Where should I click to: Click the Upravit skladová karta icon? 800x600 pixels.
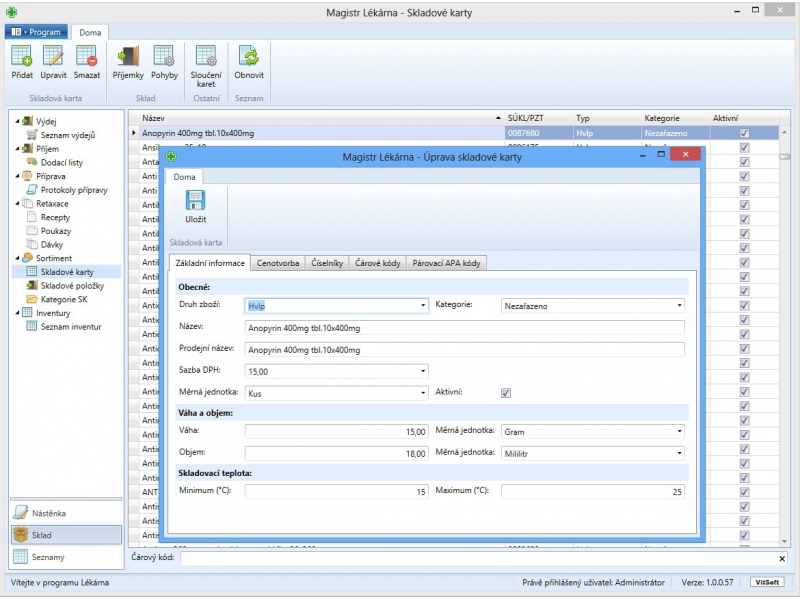[x=53, y=58]
